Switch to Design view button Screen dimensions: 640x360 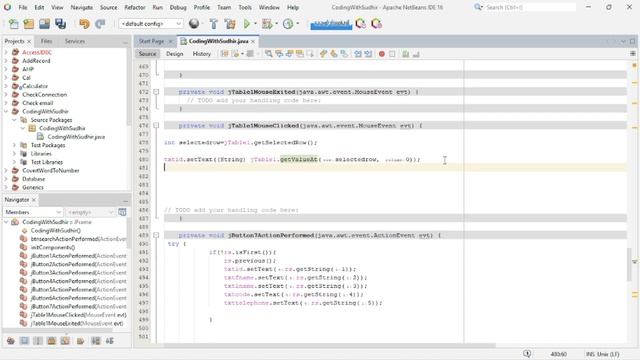175,54
